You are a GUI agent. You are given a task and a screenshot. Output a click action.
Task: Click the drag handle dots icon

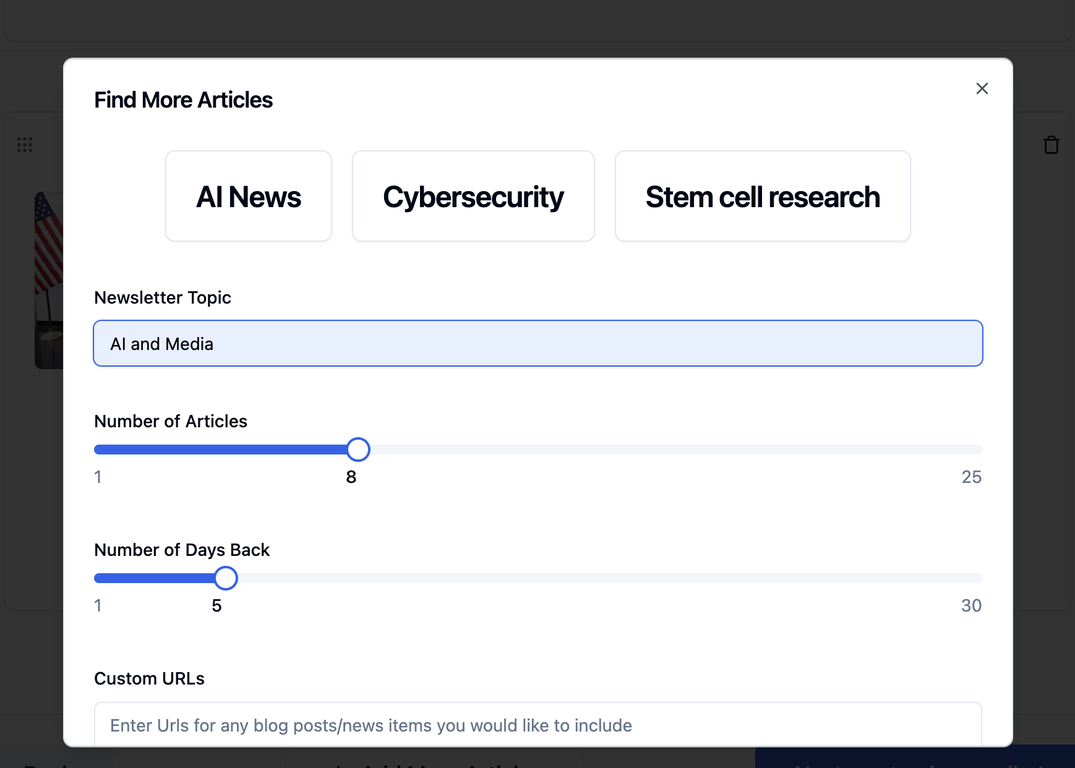click(25, 144)
